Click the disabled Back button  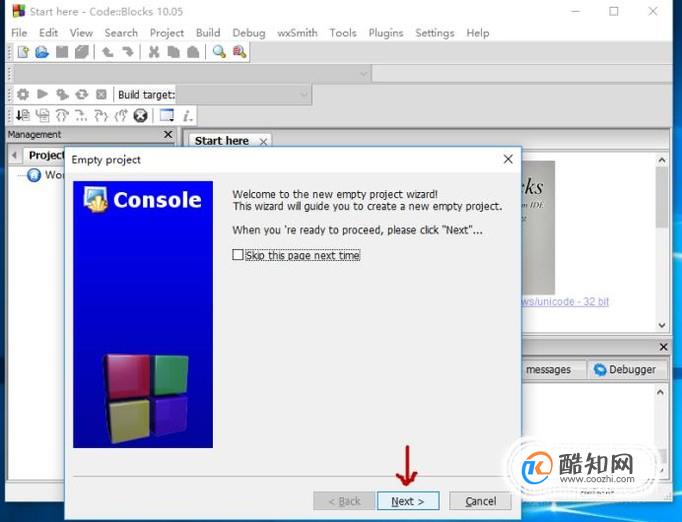coord(344,501)
